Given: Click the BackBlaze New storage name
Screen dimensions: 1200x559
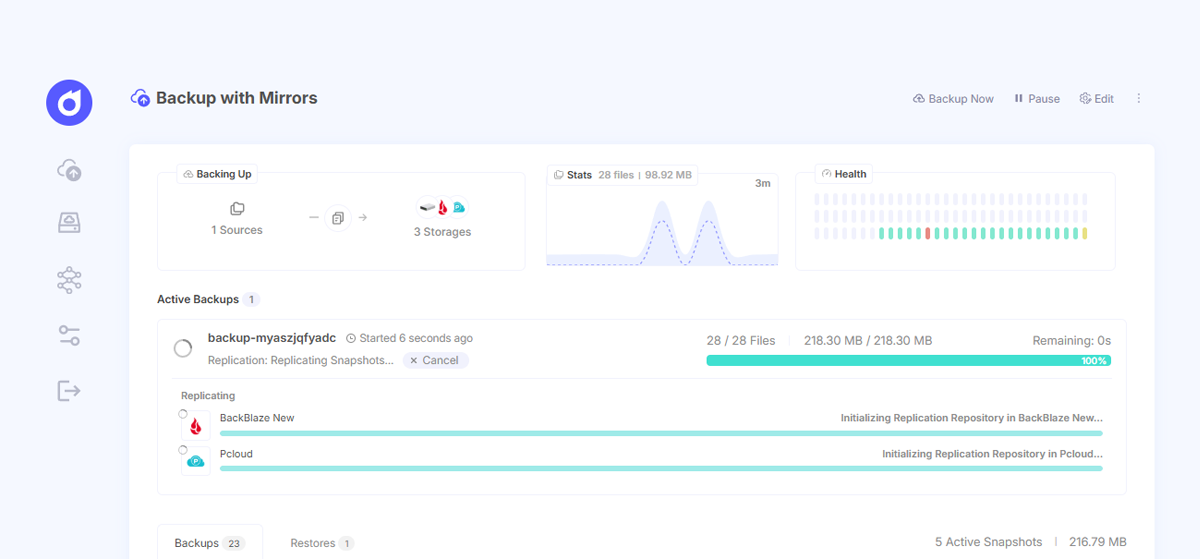Looking at the screenshot, I should (257, 418).
